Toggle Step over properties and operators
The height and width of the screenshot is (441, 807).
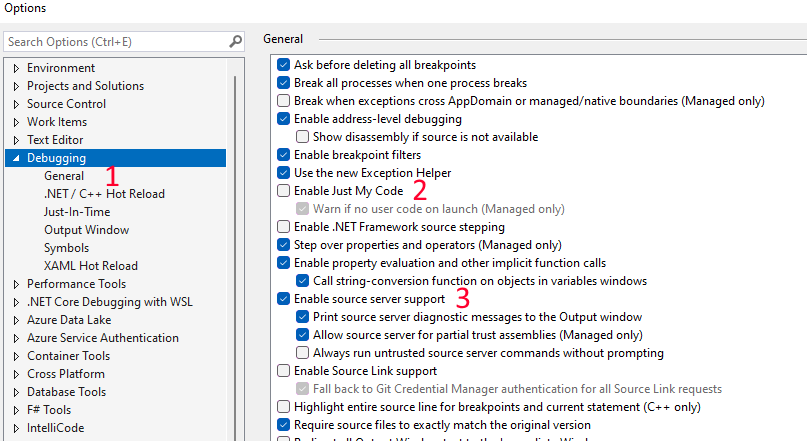coord(284,245)
